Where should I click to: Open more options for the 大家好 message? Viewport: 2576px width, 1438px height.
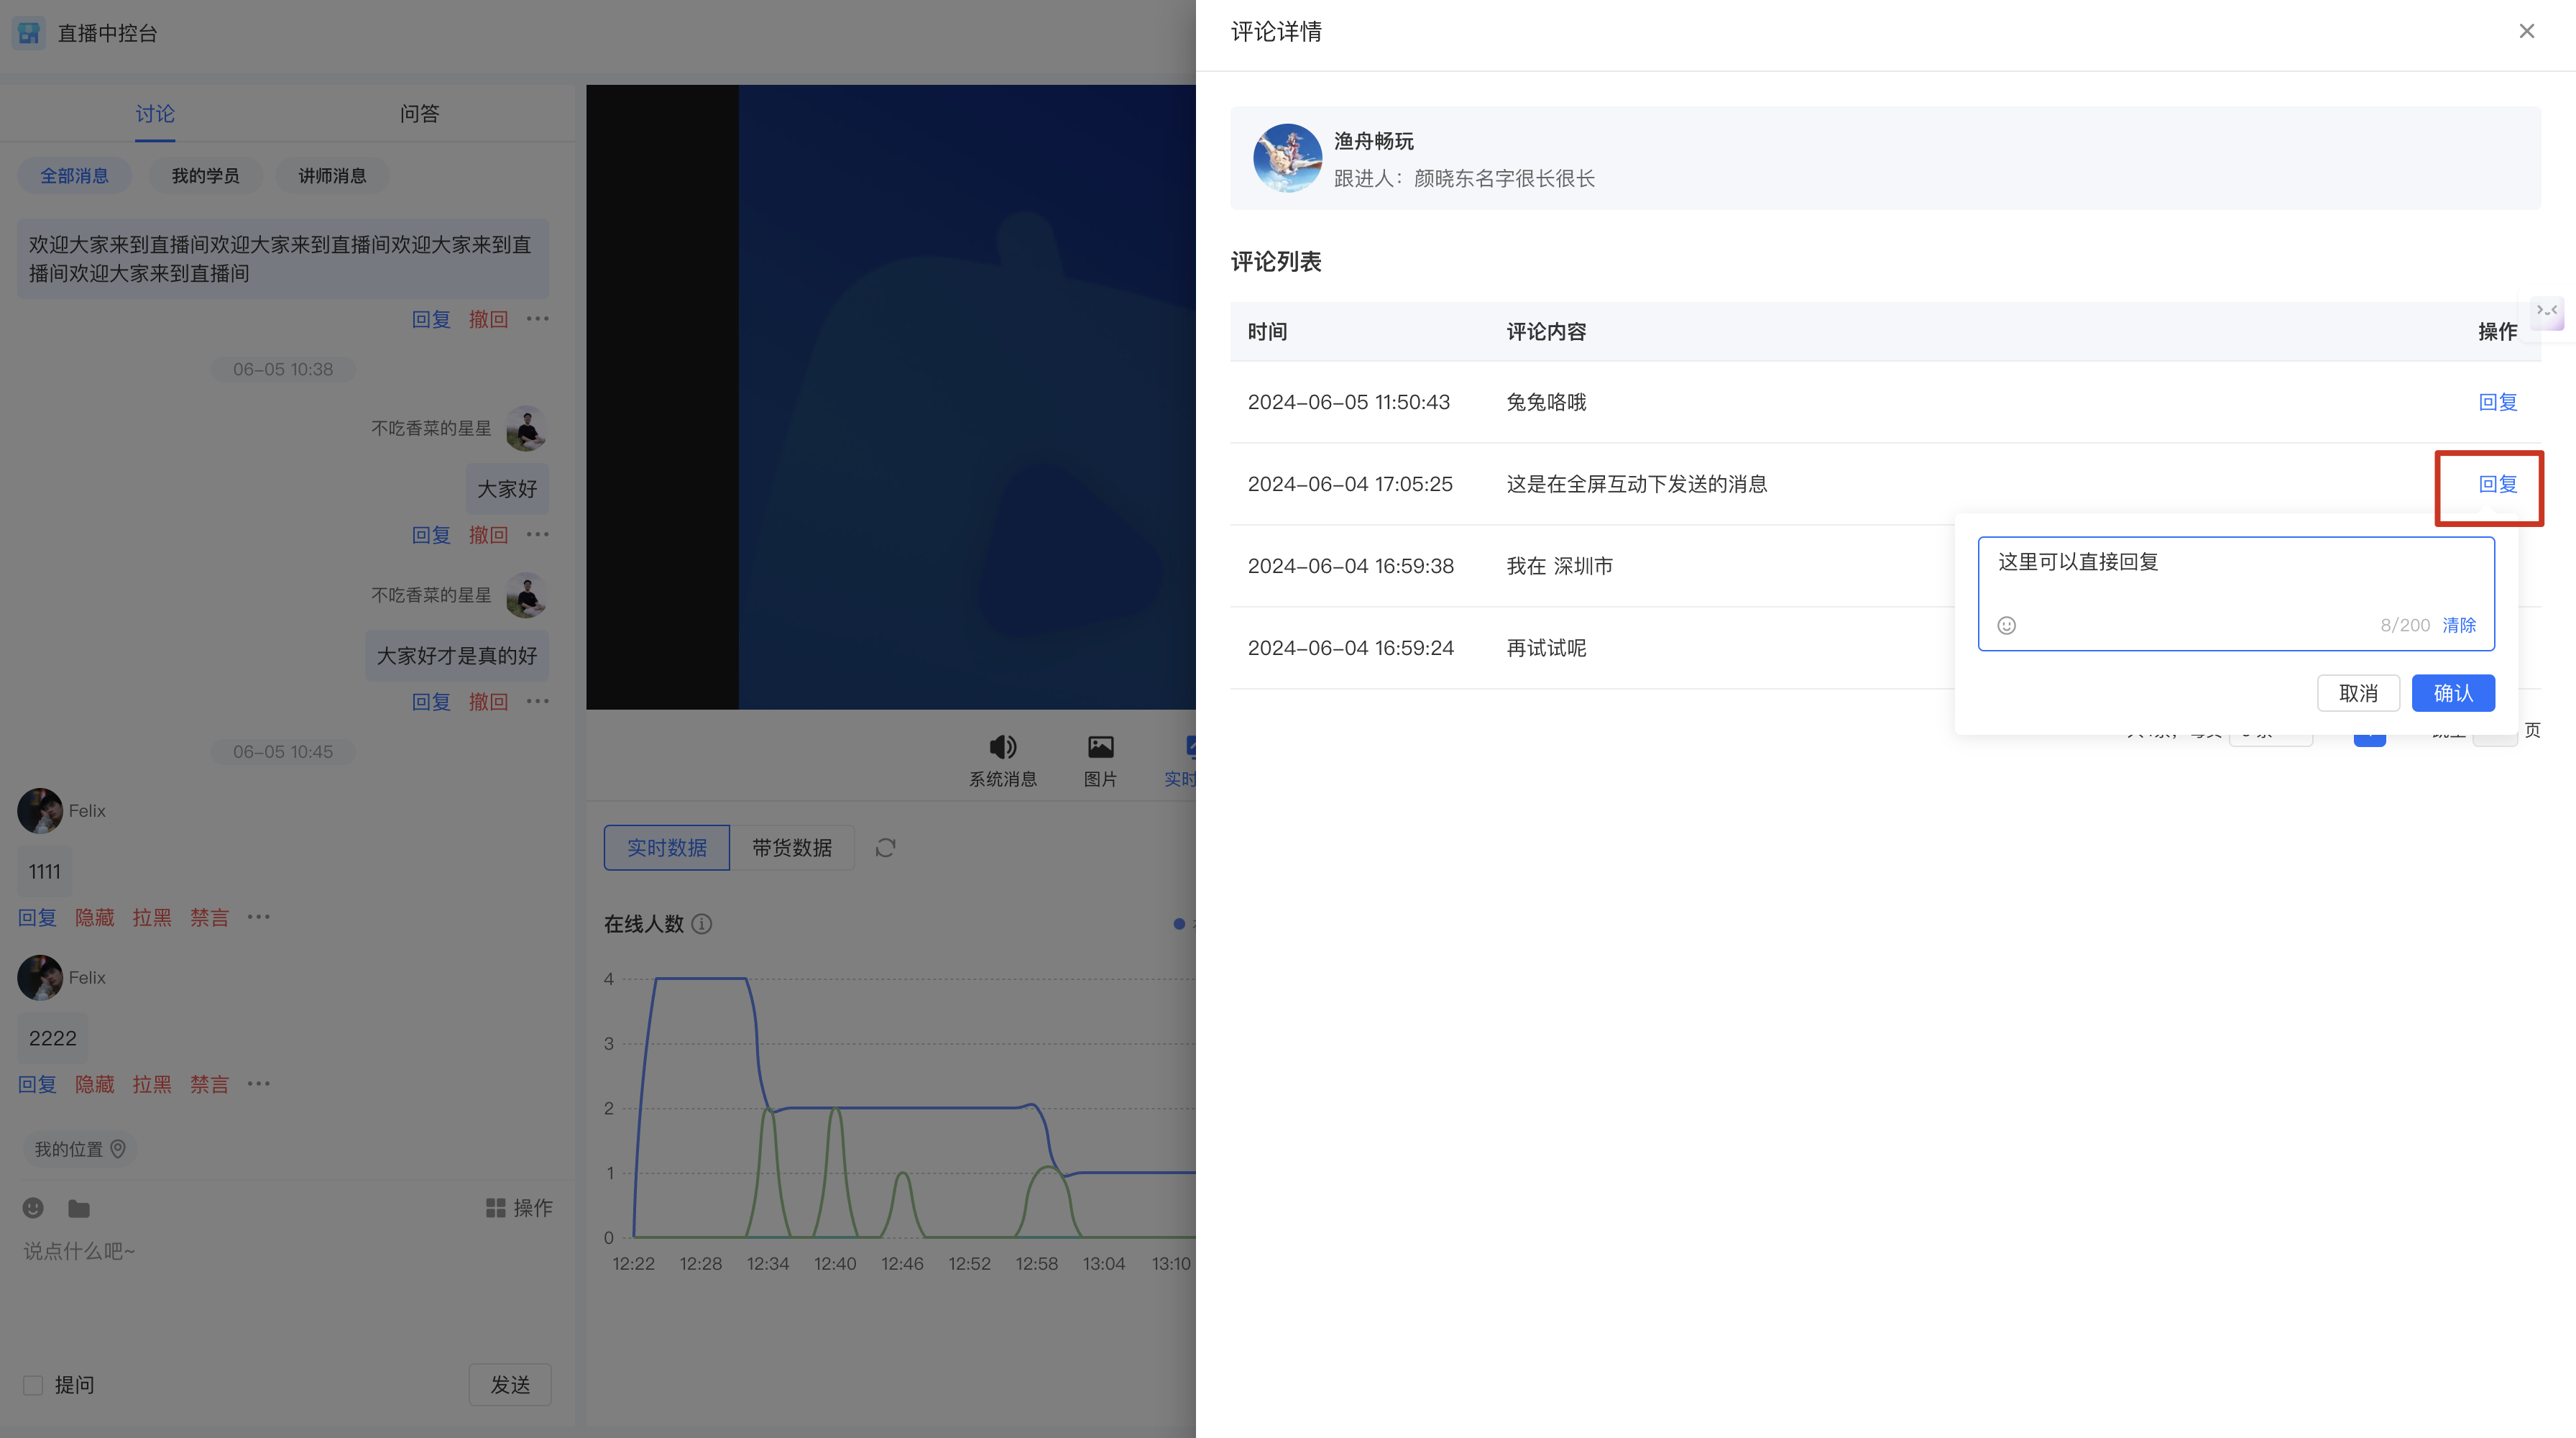[538, 534]
